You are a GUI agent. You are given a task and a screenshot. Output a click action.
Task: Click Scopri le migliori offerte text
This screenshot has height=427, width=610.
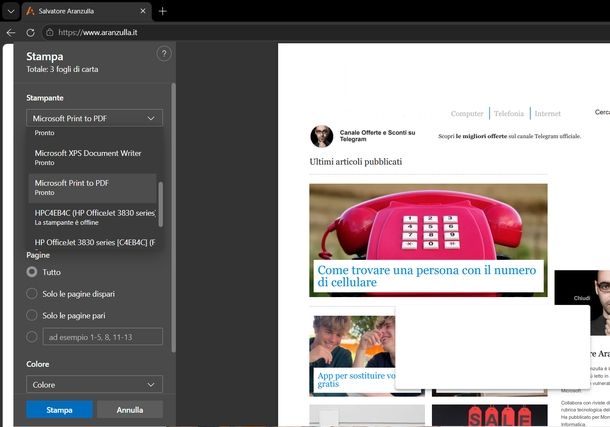[x=509, y=136]
